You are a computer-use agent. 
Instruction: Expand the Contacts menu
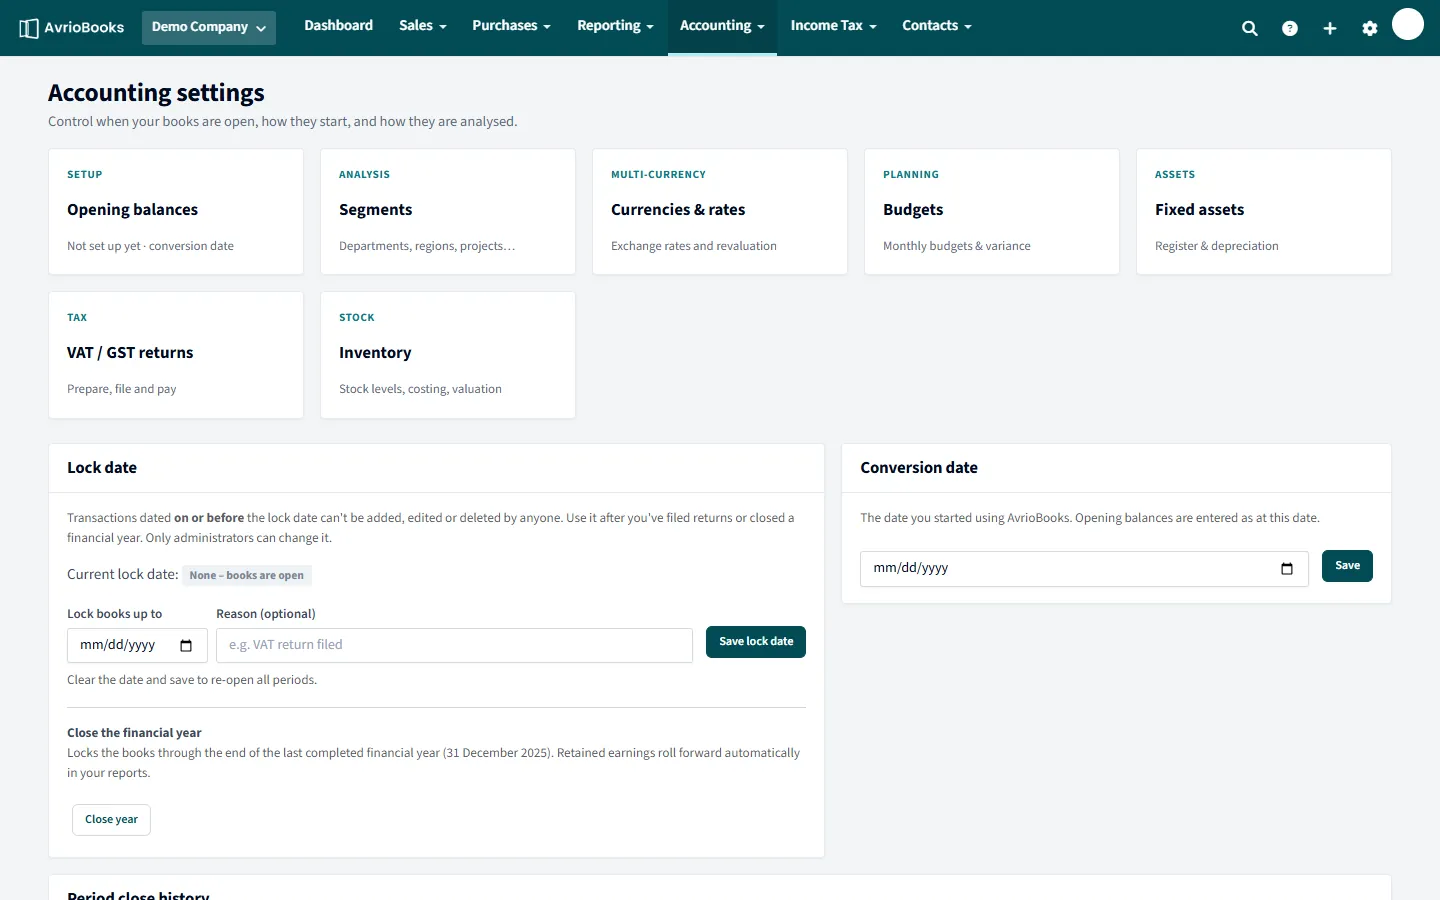click(x=936, y=26)
